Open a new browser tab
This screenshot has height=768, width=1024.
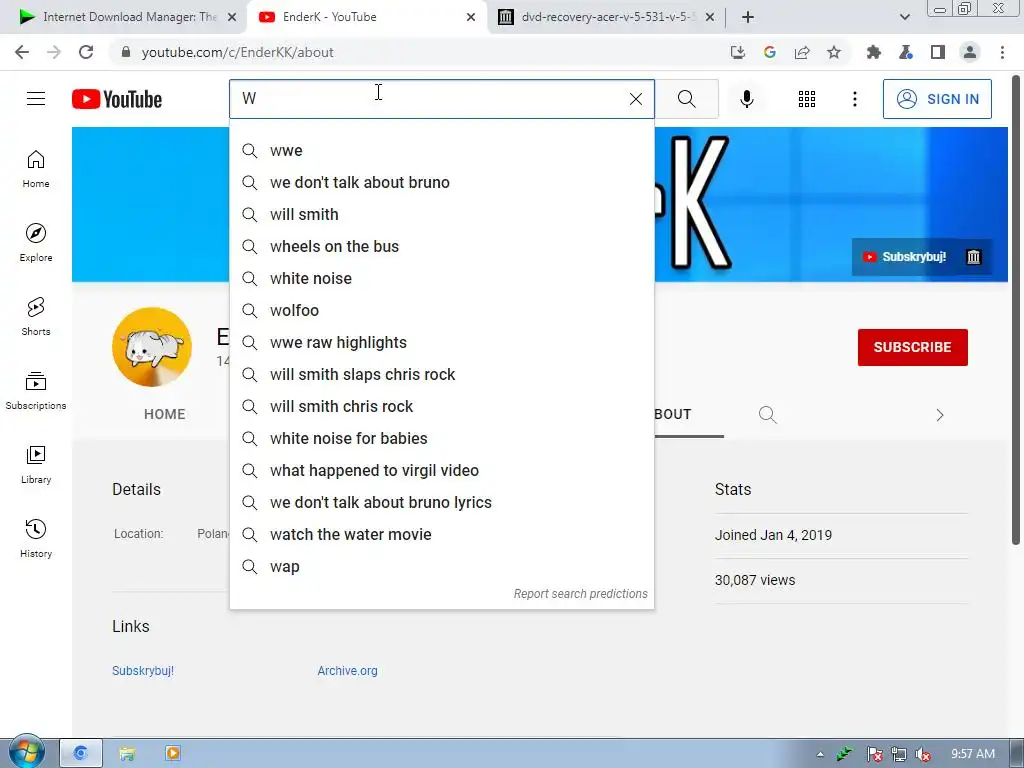(748, 17)
